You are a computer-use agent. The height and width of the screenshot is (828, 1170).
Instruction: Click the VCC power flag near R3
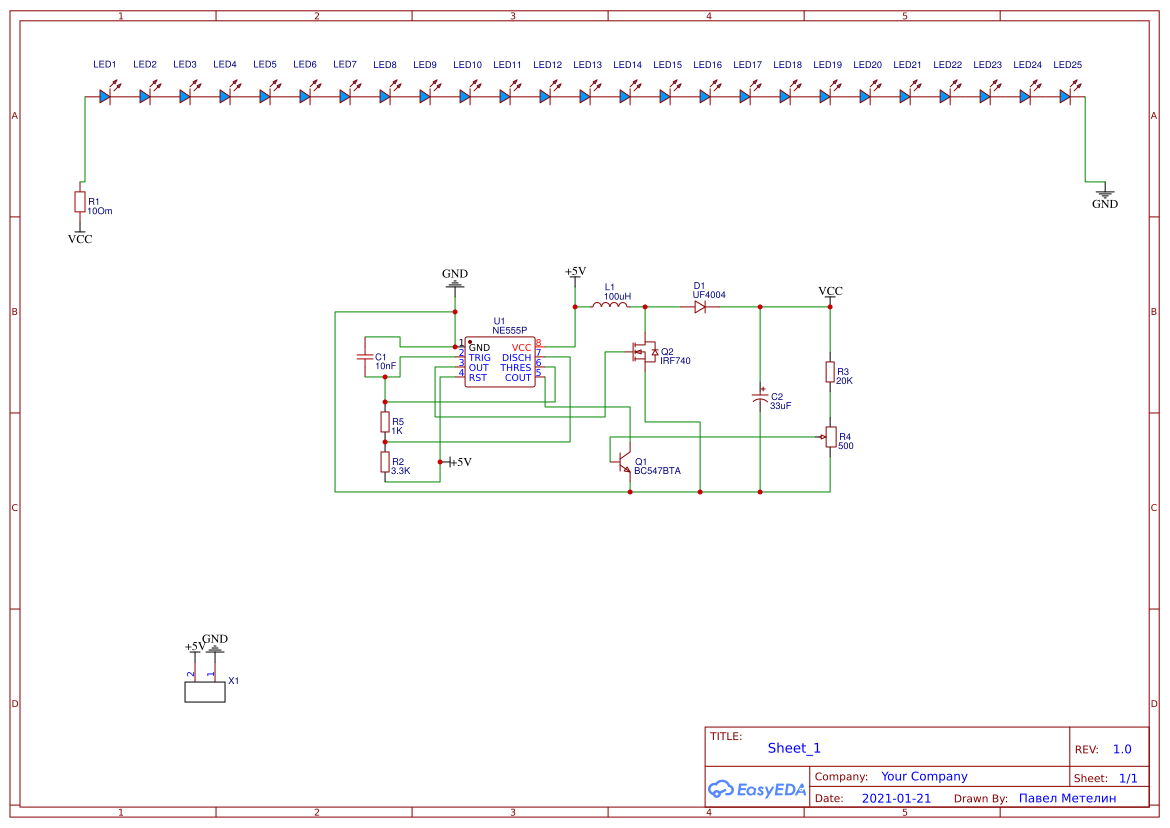point(829,293)
